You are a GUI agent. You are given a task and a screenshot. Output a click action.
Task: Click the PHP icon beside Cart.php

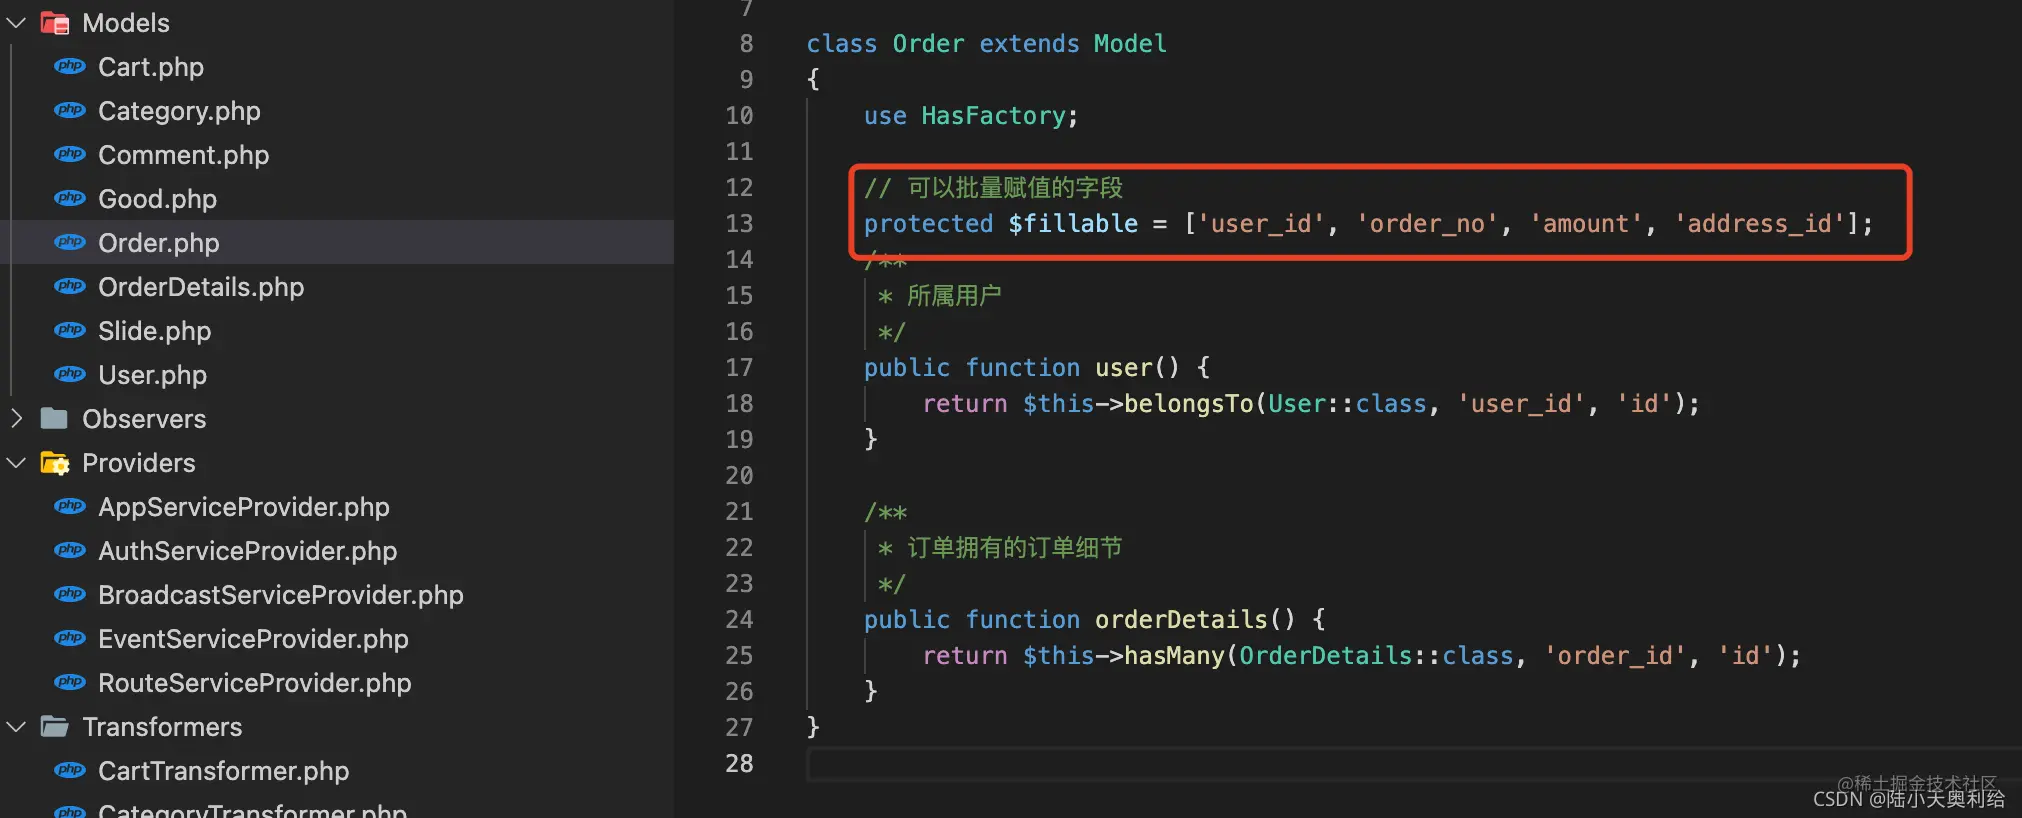(x=70, y=66)
